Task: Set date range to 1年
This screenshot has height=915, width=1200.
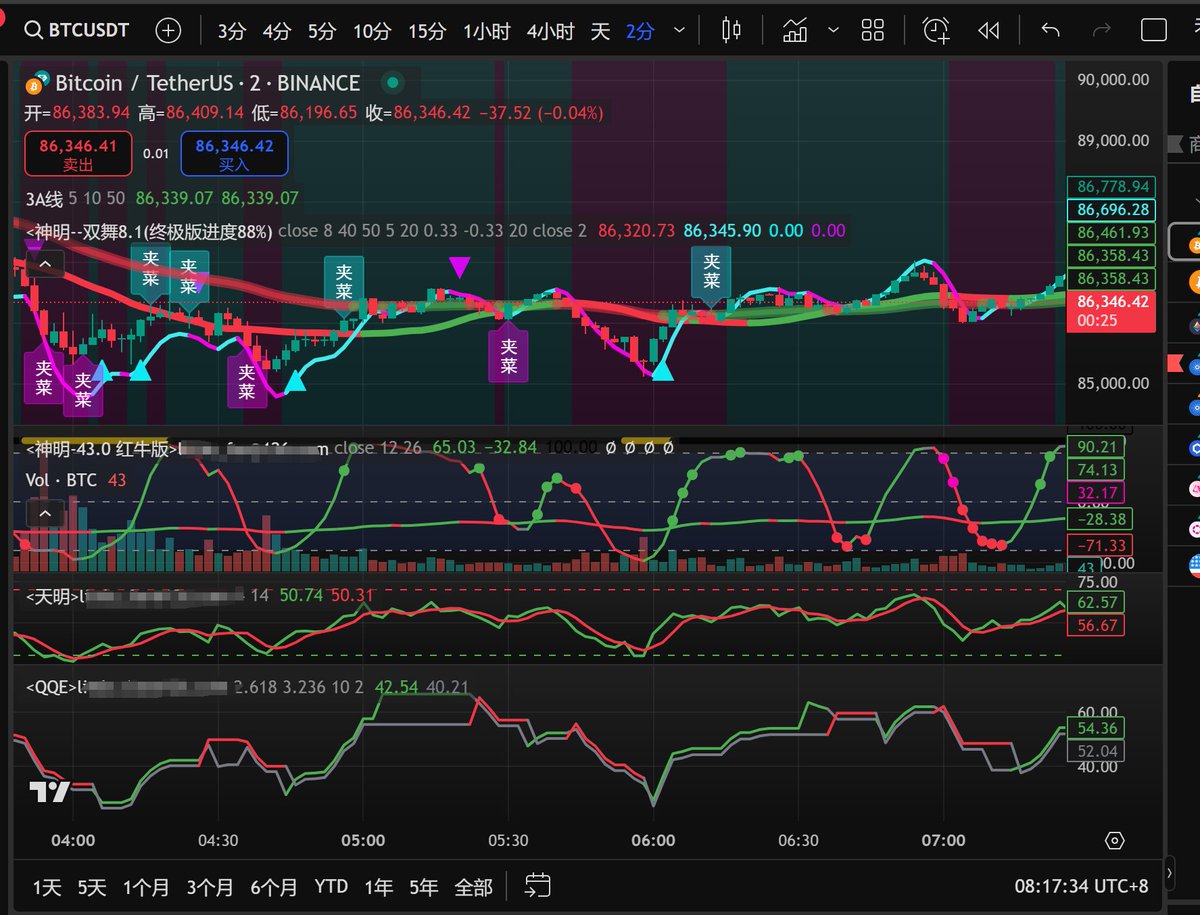Action: (379, 887)
